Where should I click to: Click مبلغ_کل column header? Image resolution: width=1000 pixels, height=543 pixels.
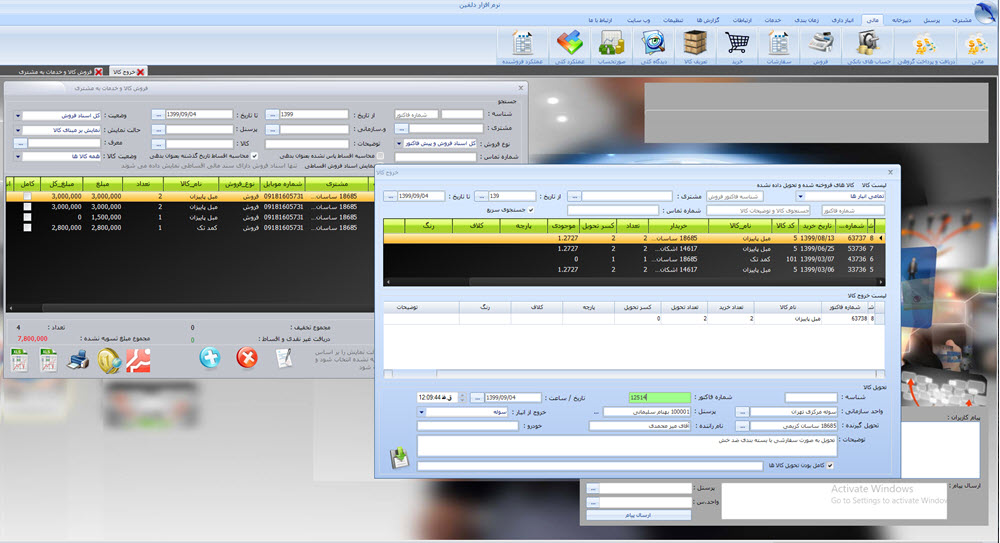click(x=62, y=184)
